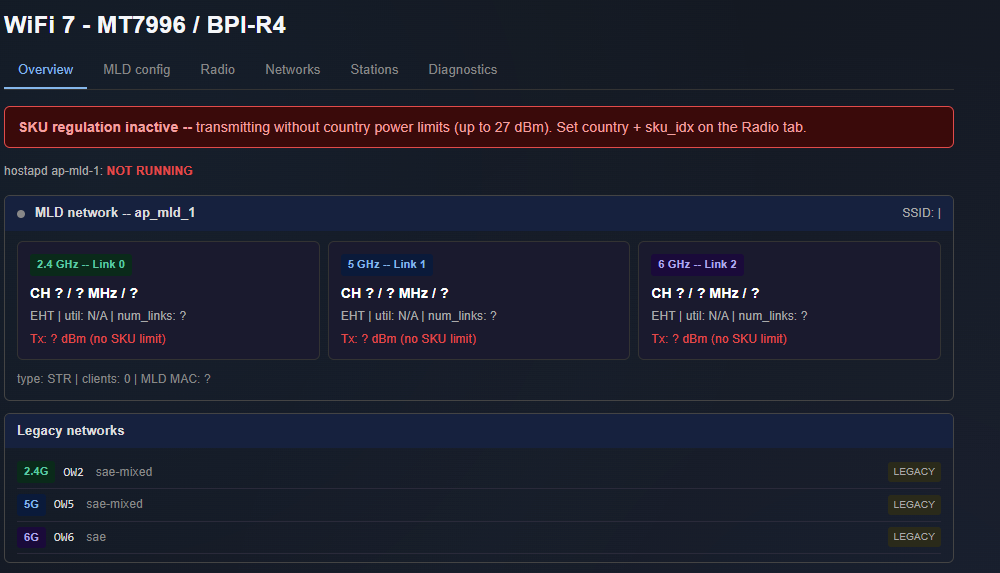Screen dimensions: 1000x573
Task: Switch to the Overview tab
Action: click(x=45, y=70)
